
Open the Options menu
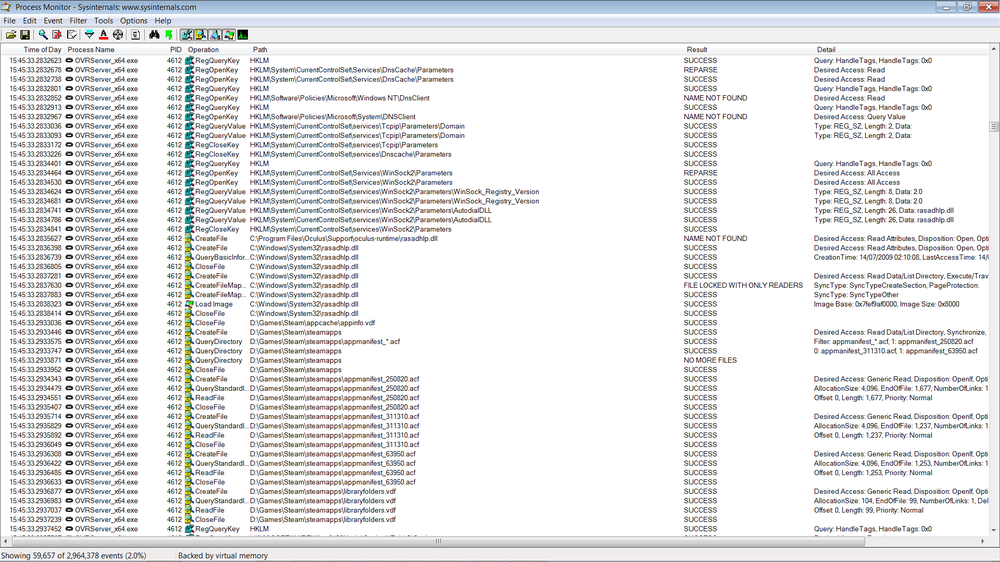click(134, 20)
